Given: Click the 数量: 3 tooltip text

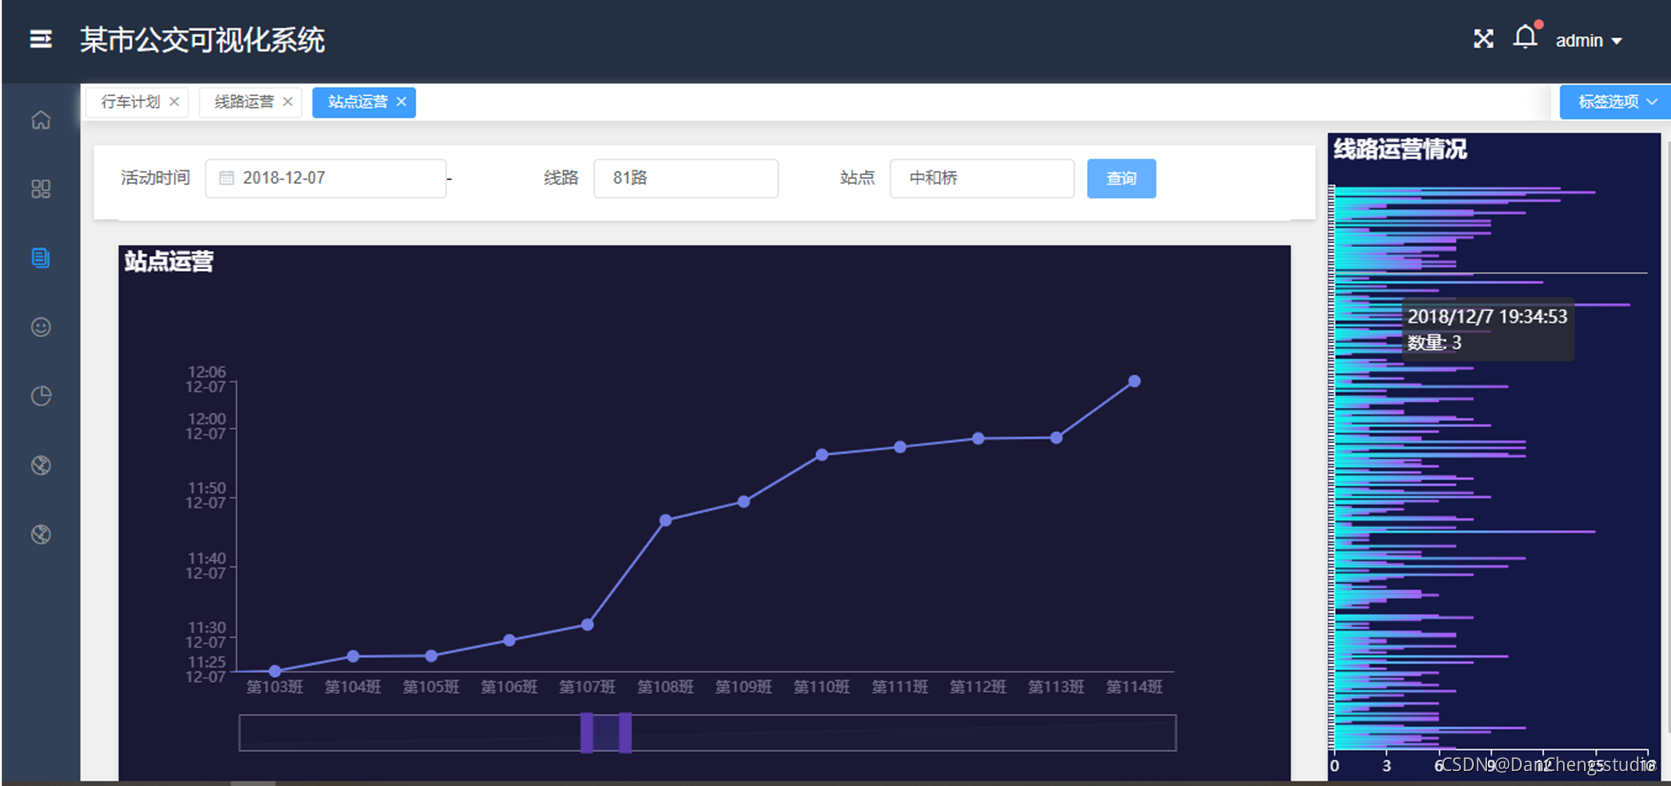Looking at the screenshot, I should point(1434,343).
